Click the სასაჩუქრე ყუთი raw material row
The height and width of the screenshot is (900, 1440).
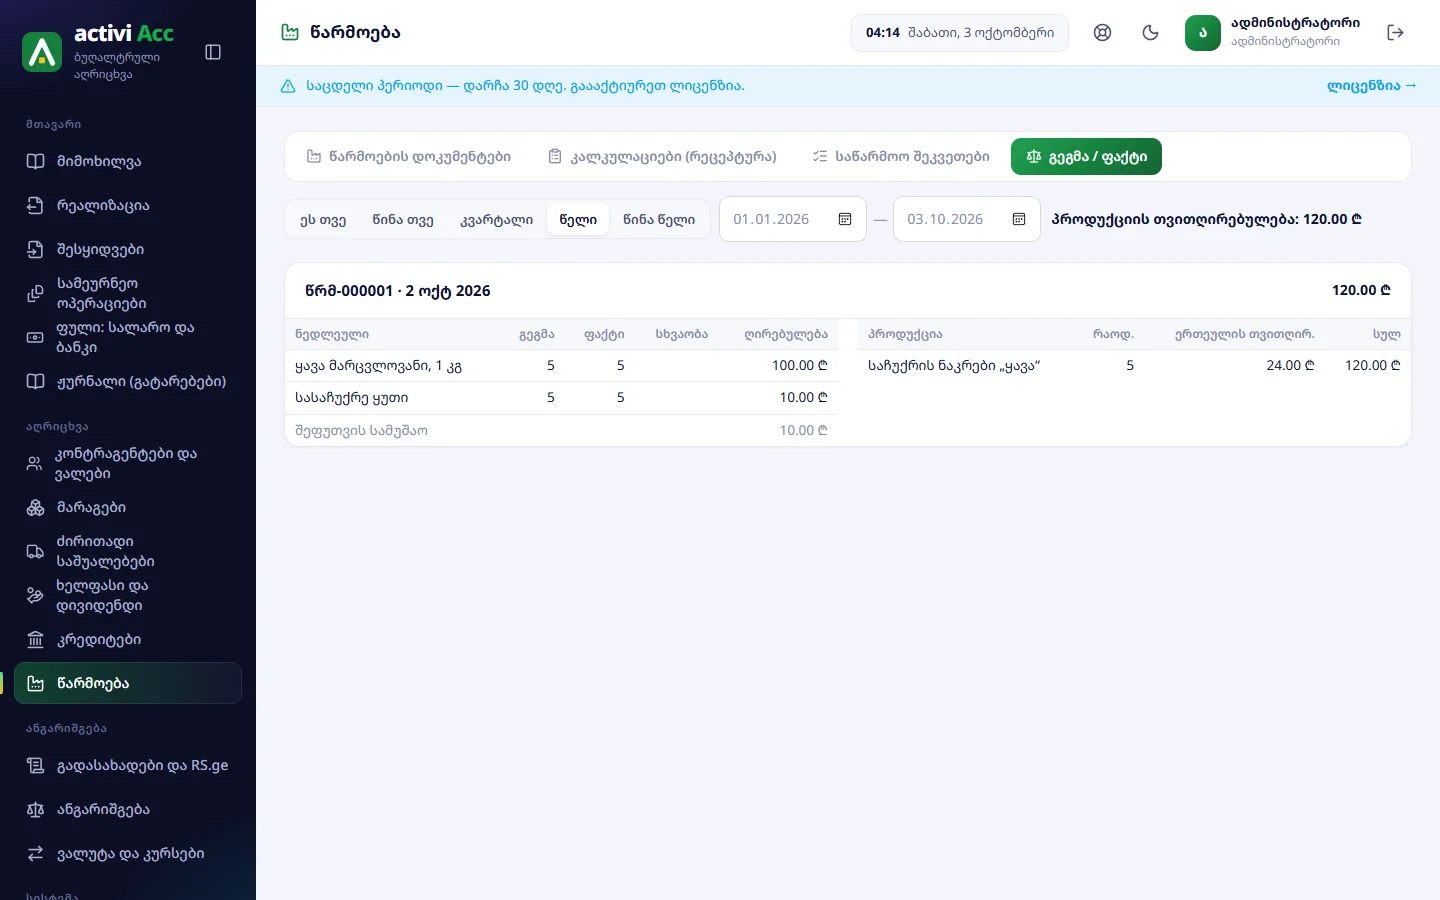(561, 398)
